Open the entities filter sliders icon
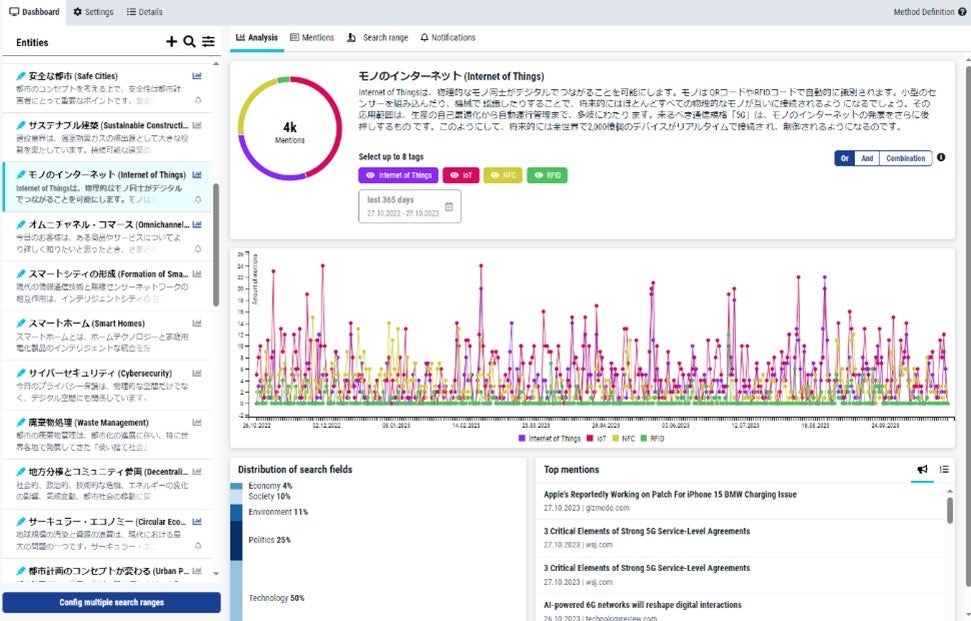This screenshot has width=971, height=621. coord(208,41)
